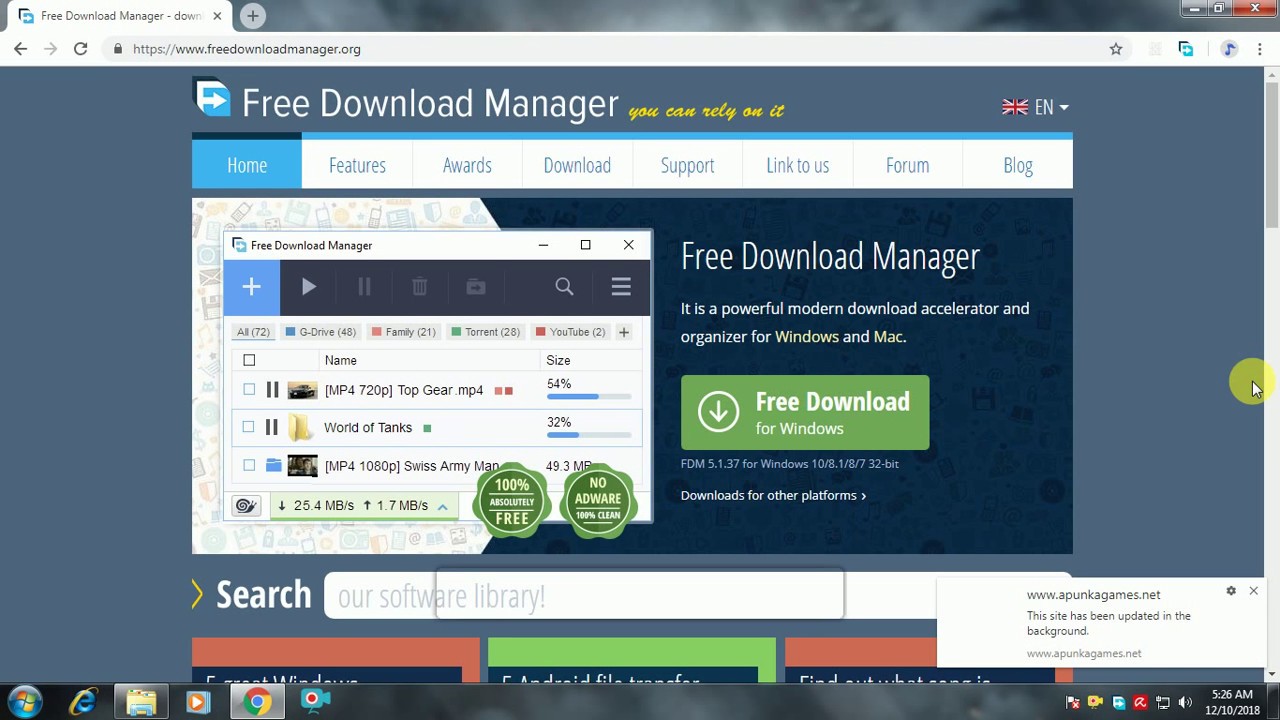Visit the Forum tab

(x=907, y=165)
